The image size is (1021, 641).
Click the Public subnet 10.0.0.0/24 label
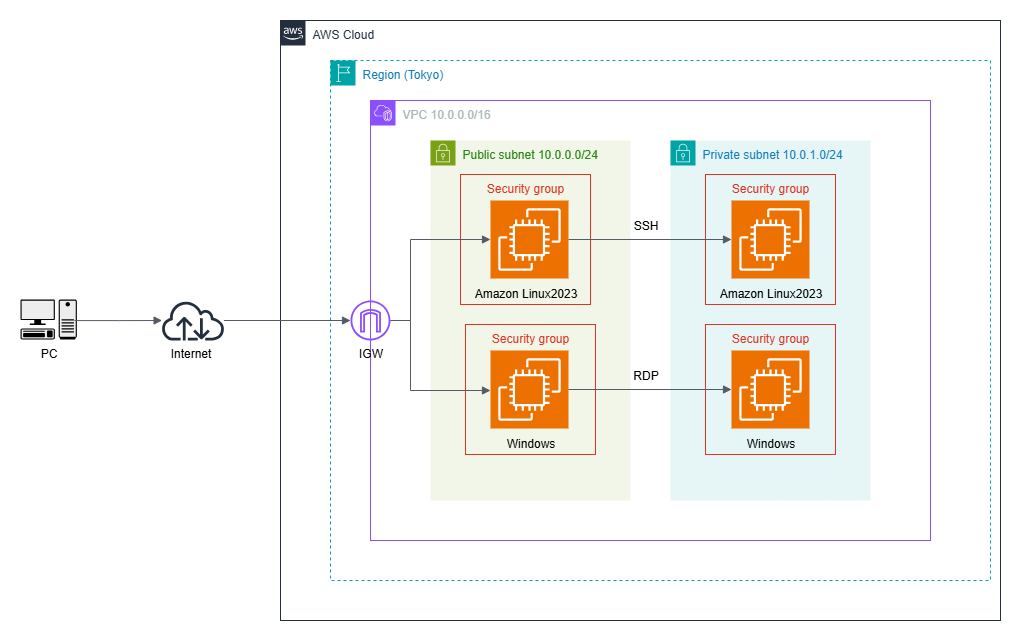528,154
